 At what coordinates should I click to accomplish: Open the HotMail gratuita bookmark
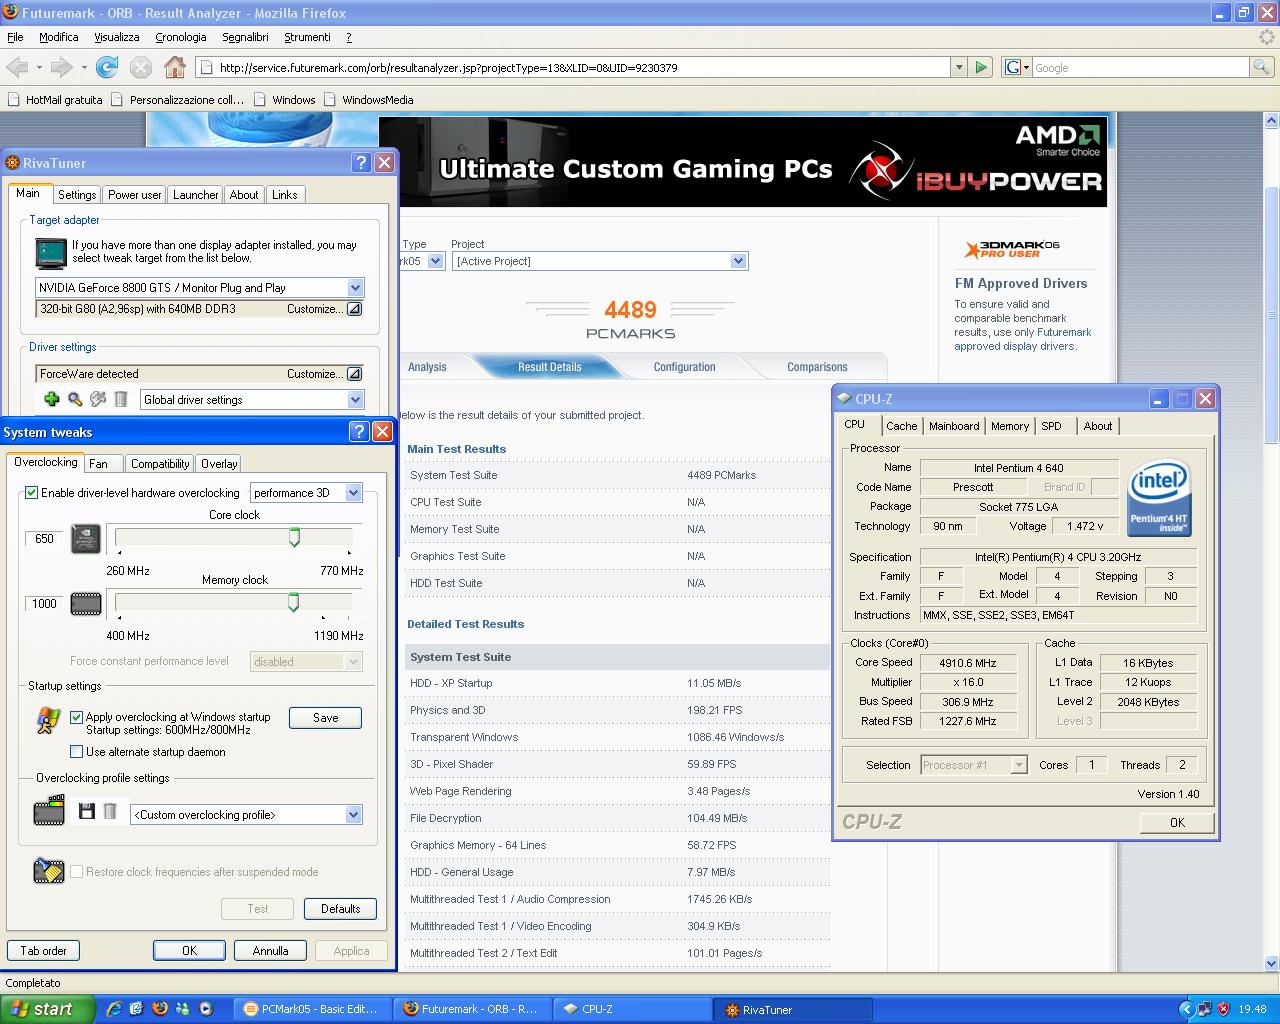pos(55,100)
